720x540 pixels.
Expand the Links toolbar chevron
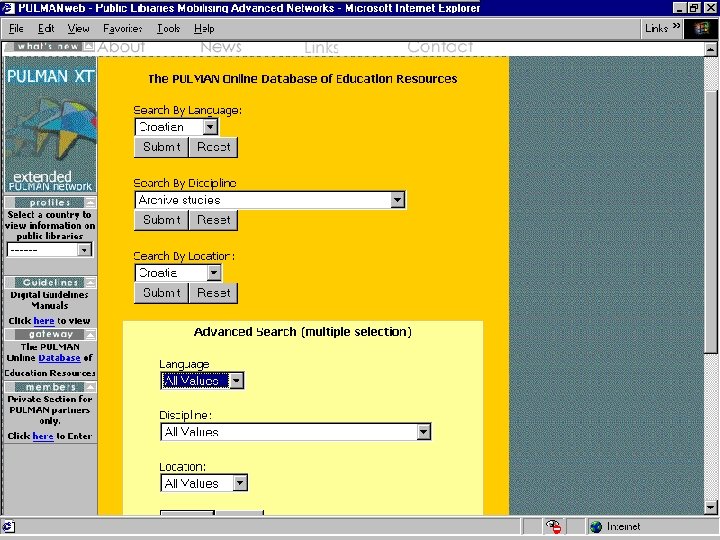tap(676, 27)
